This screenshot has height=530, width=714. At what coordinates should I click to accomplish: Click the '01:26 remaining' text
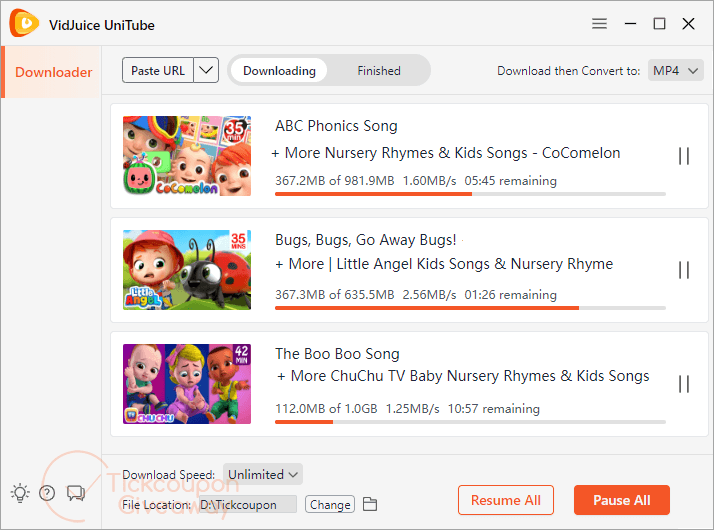(510, 295)
